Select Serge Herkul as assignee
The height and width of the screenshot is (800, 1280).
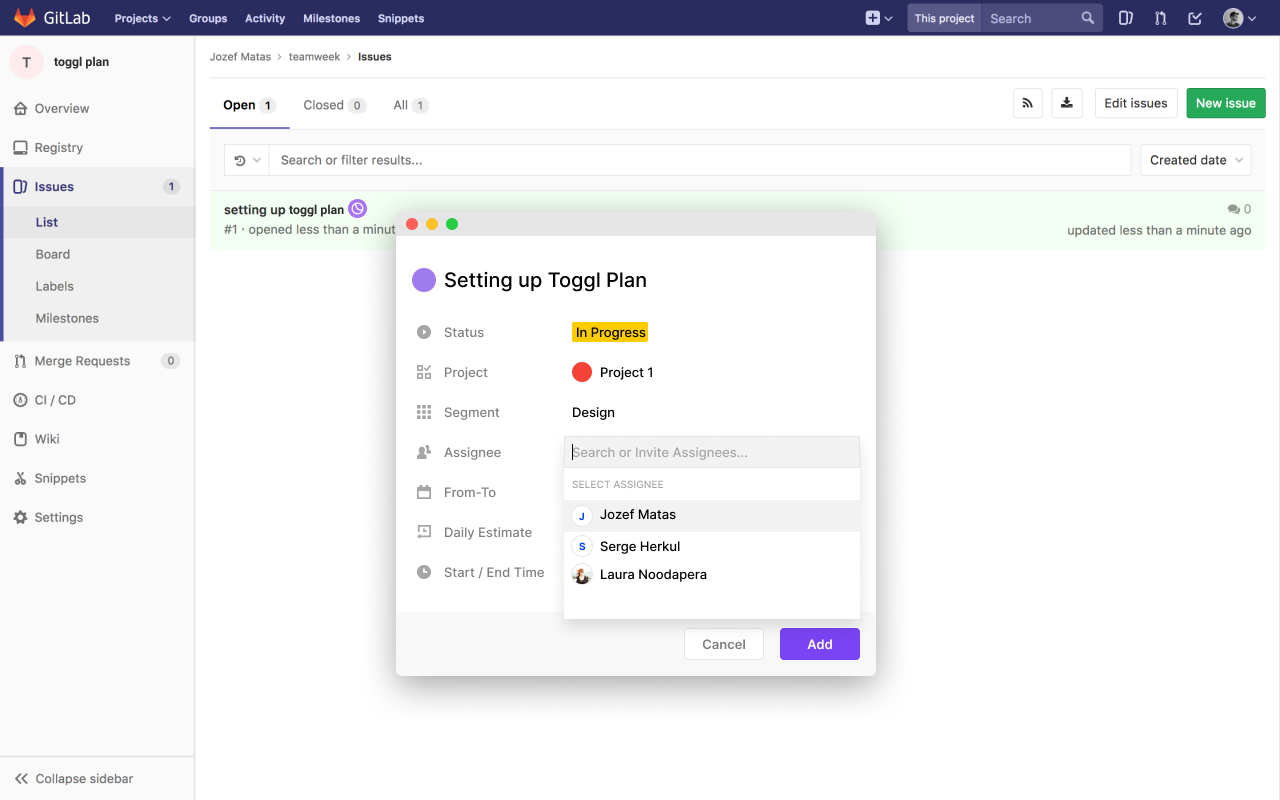[x=640, y=546]
